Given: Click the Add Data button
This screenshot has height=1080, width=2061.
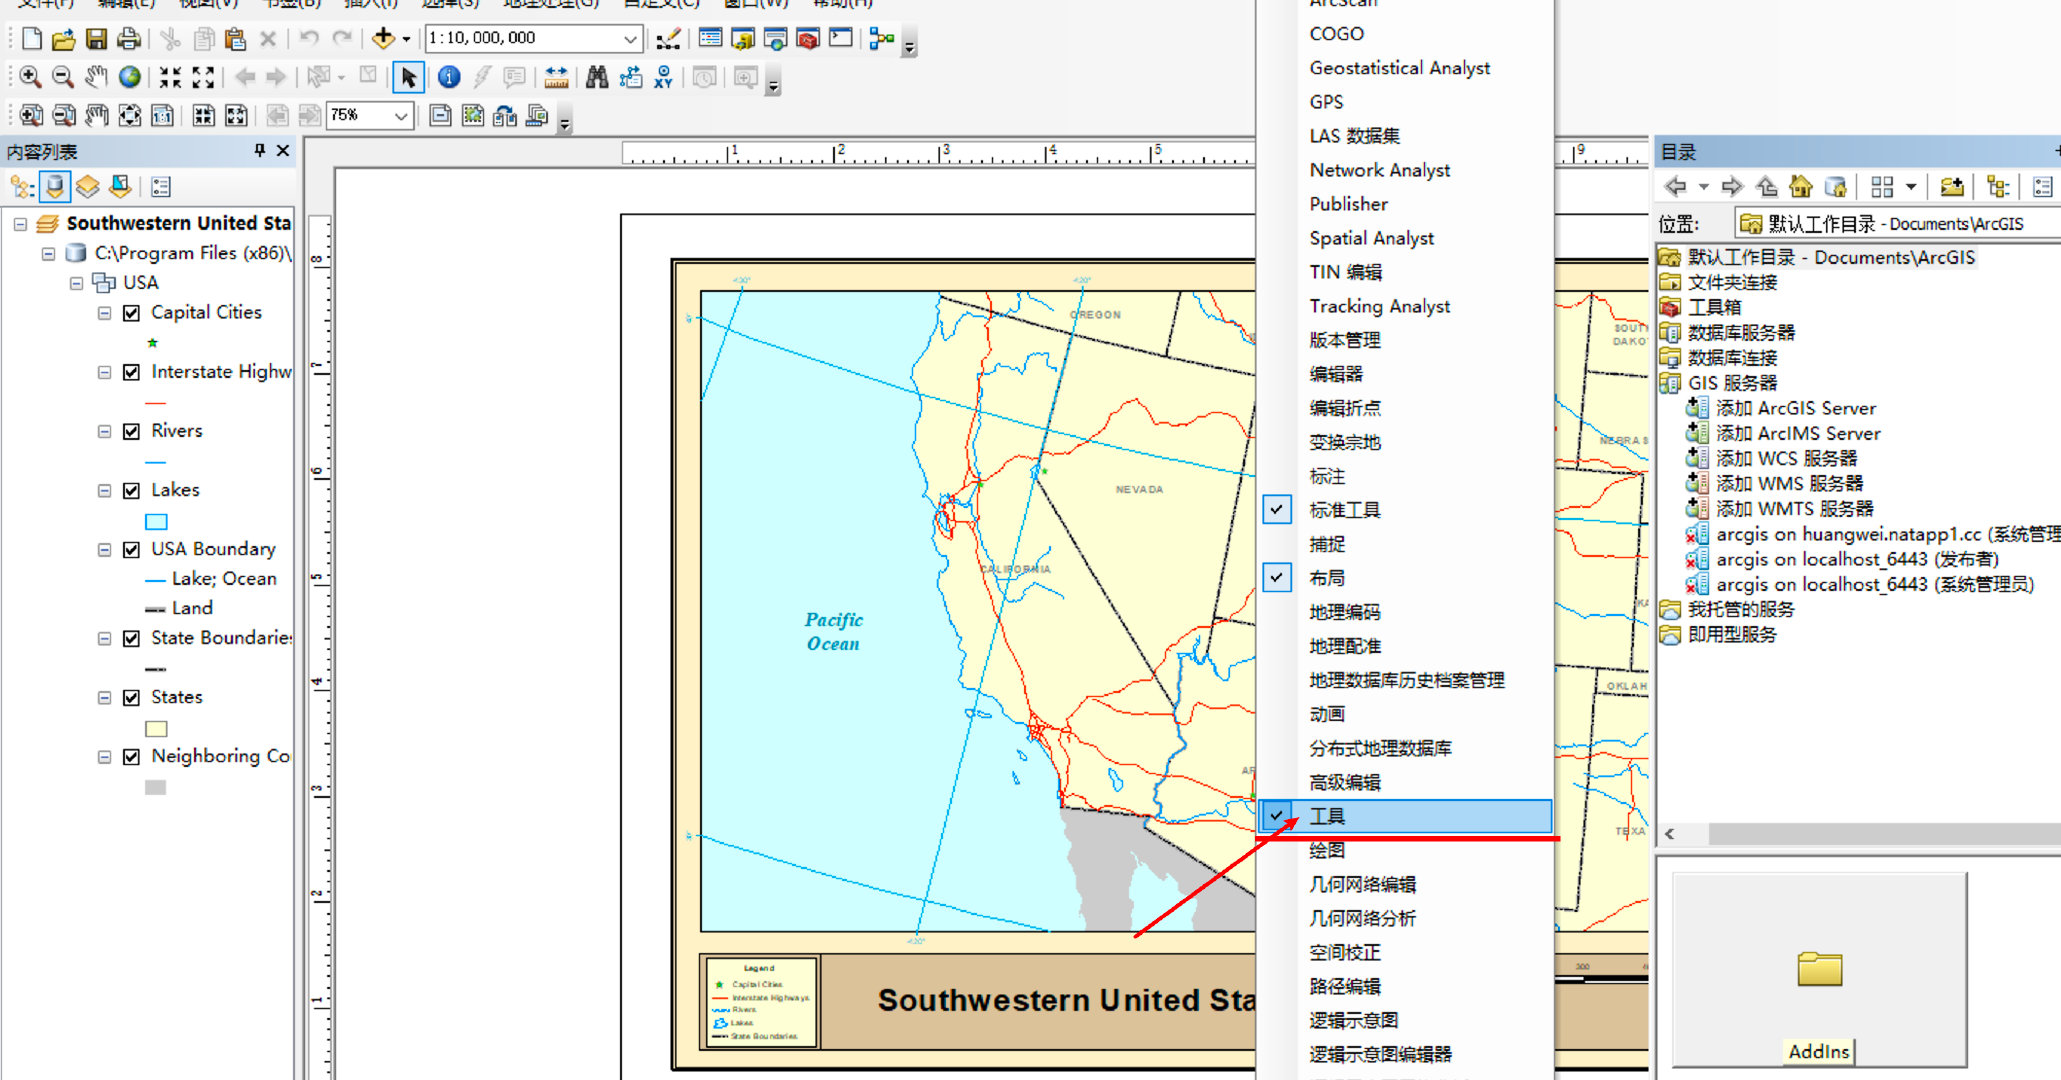Looking at the screenshot, I should [x=383, y=38].
